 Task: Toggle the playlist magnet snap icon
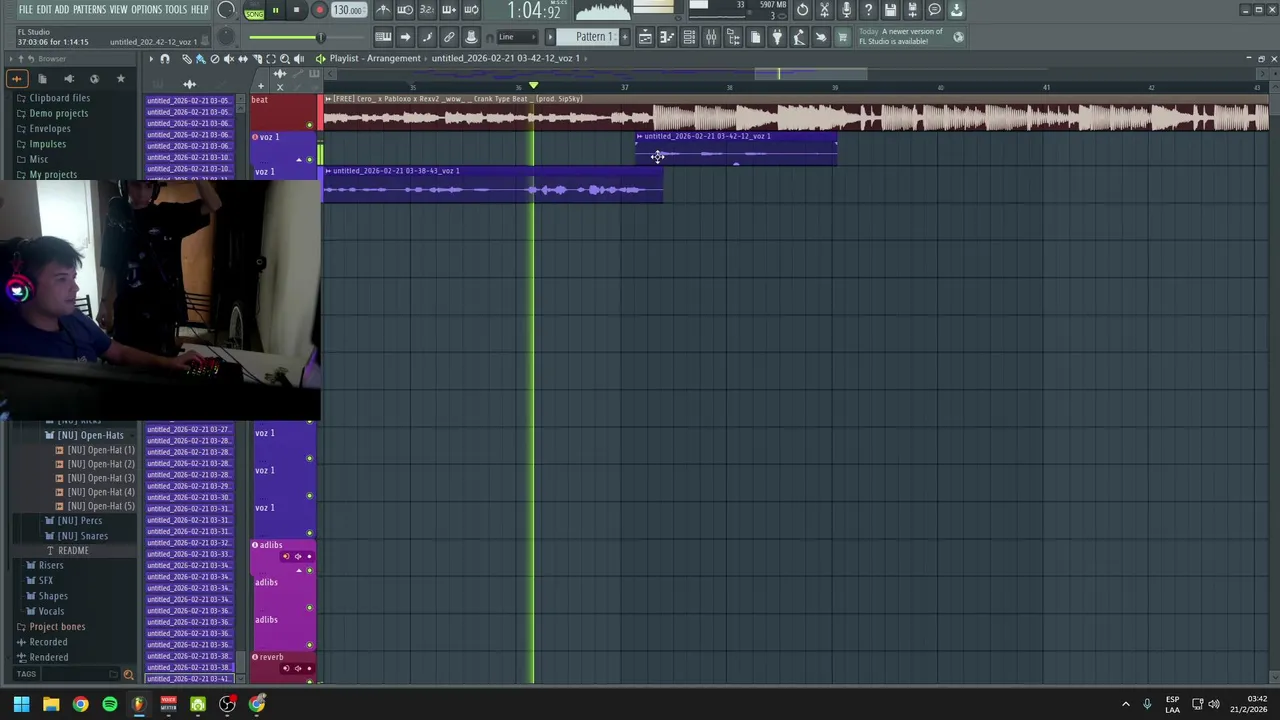165,59
